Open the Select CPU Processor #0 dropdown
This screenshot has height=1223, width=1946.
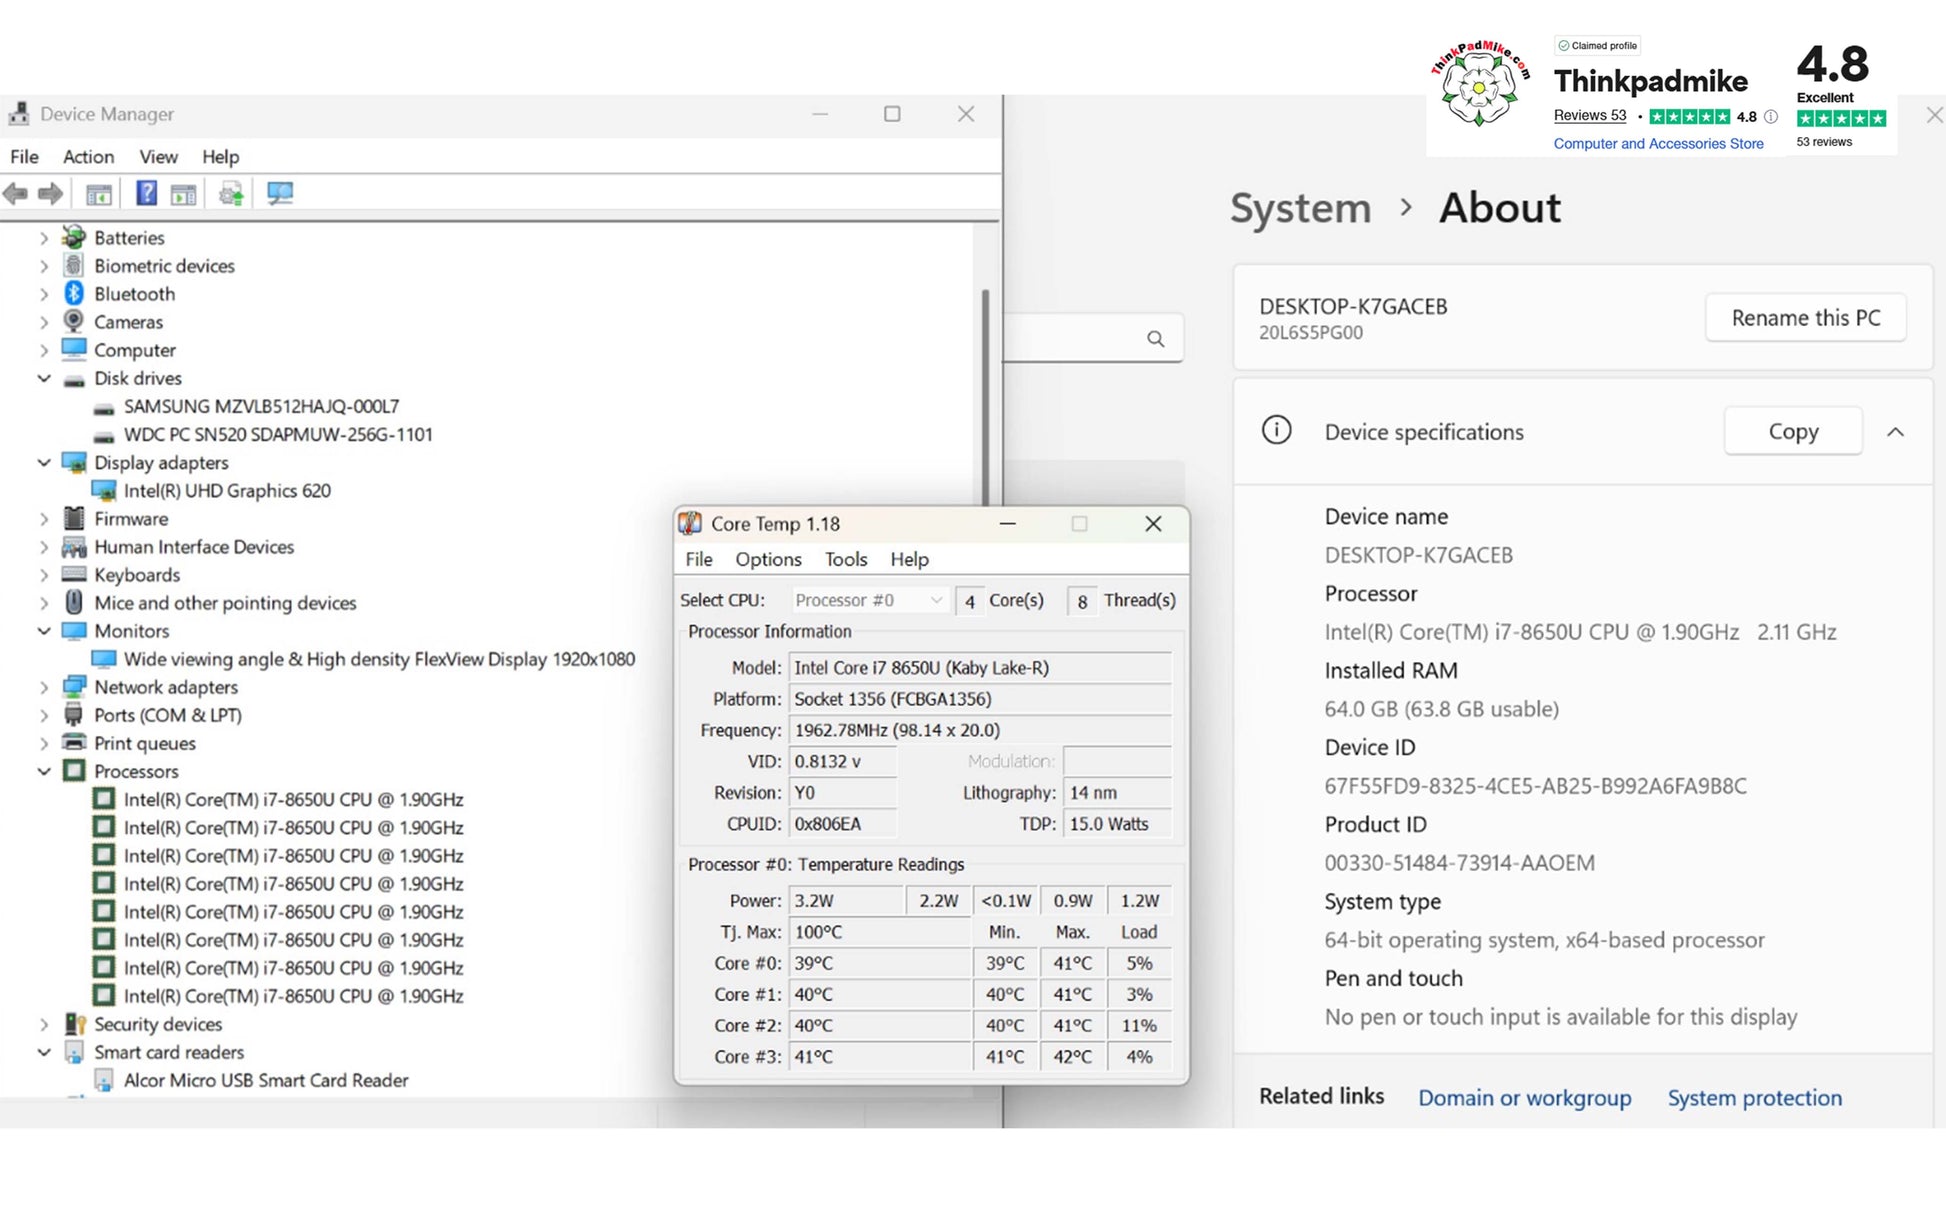click(869, 600)
